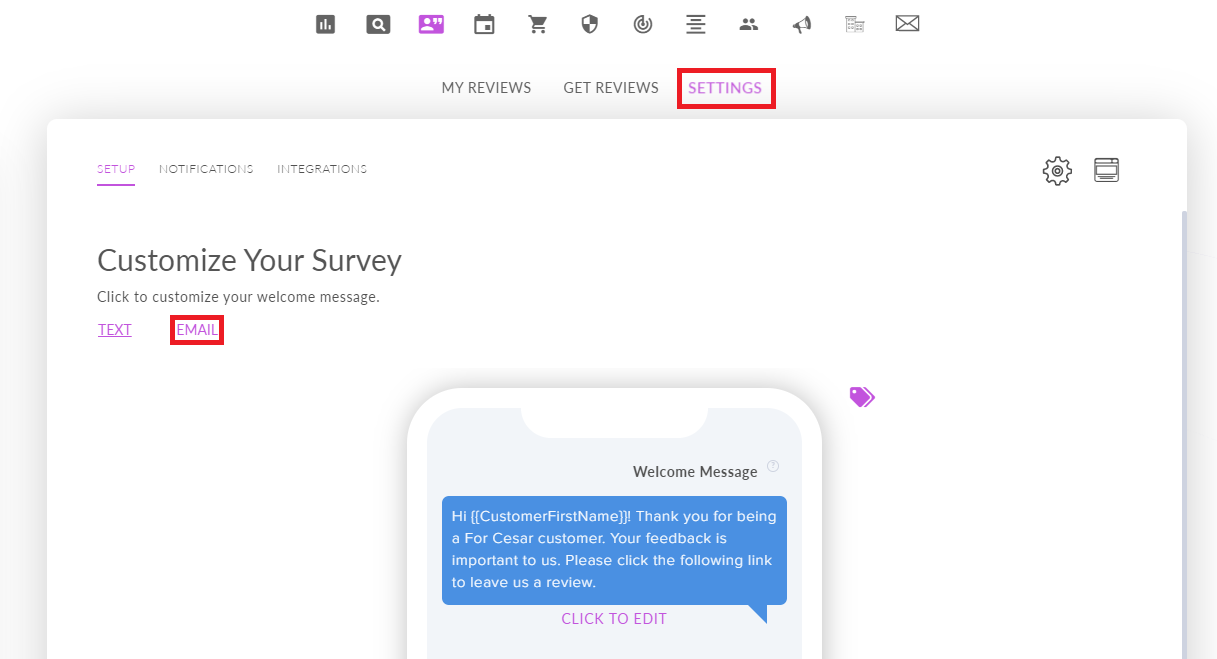The height and width of the screenshot is (659, 1217).
Task: Click the TEXT link
Action: click(115, 330)
